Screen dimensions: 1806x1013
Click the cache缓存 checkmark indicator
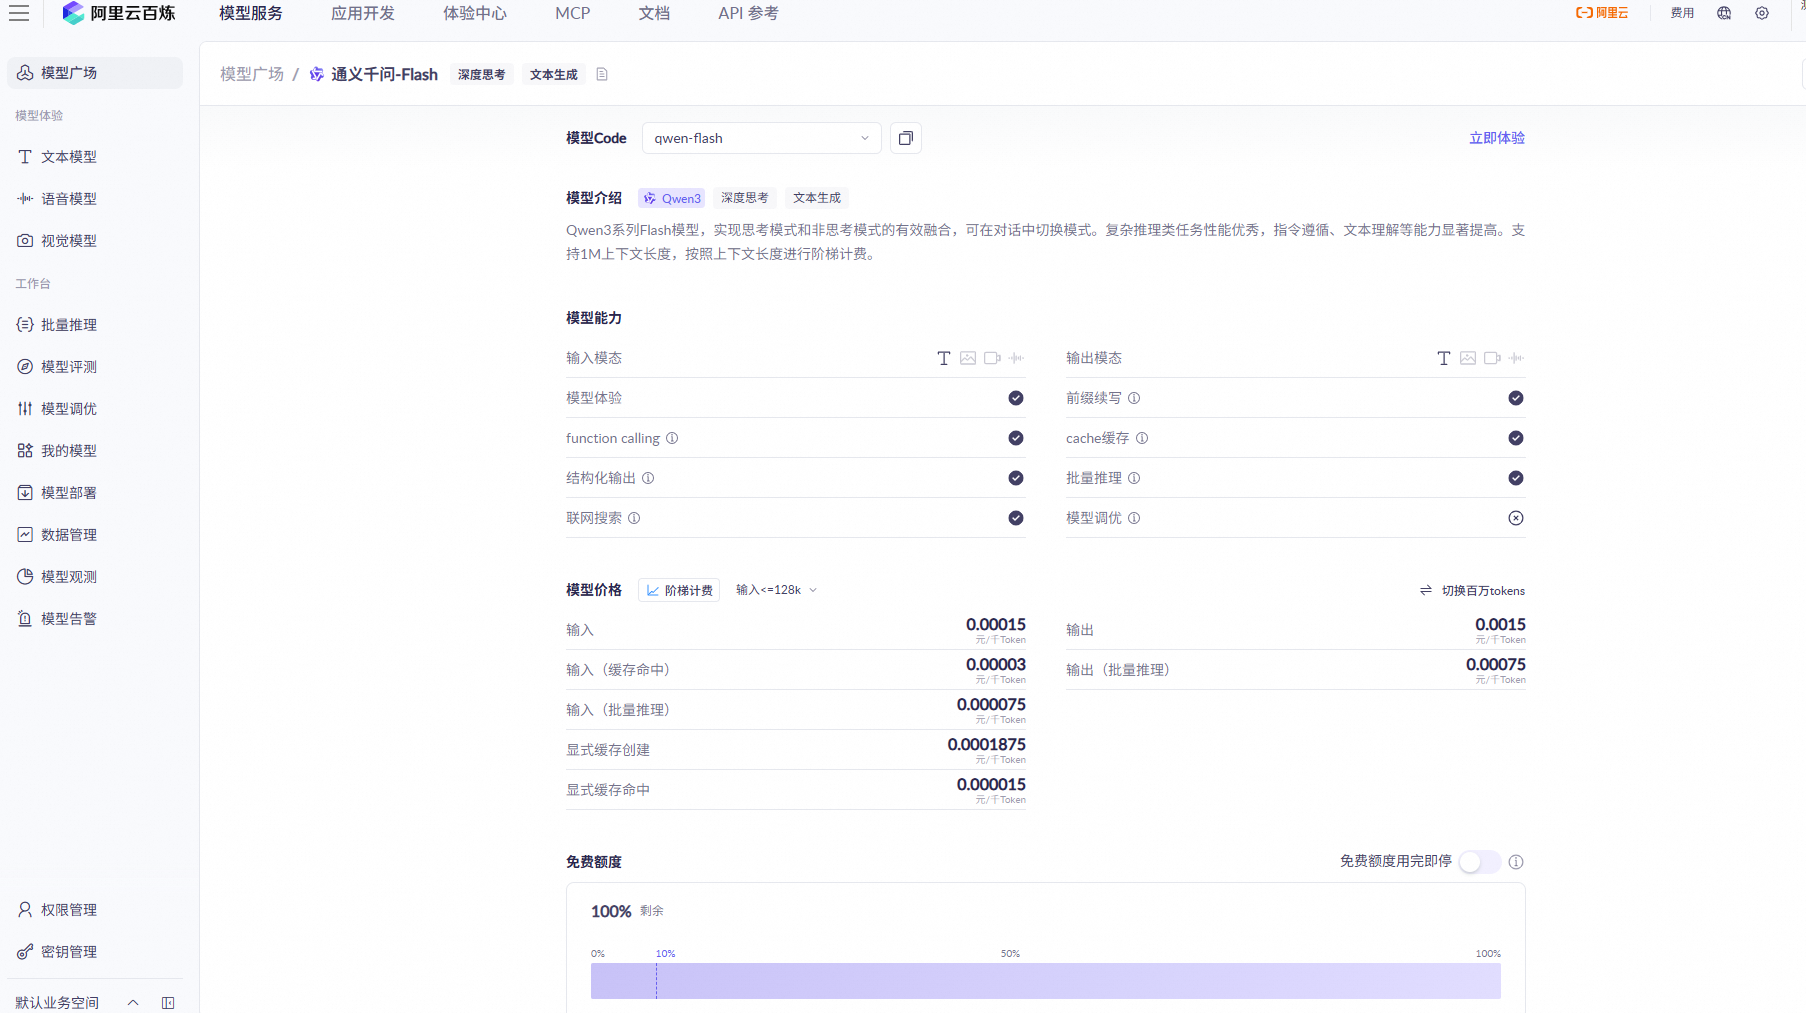(x=1516, y=438)
